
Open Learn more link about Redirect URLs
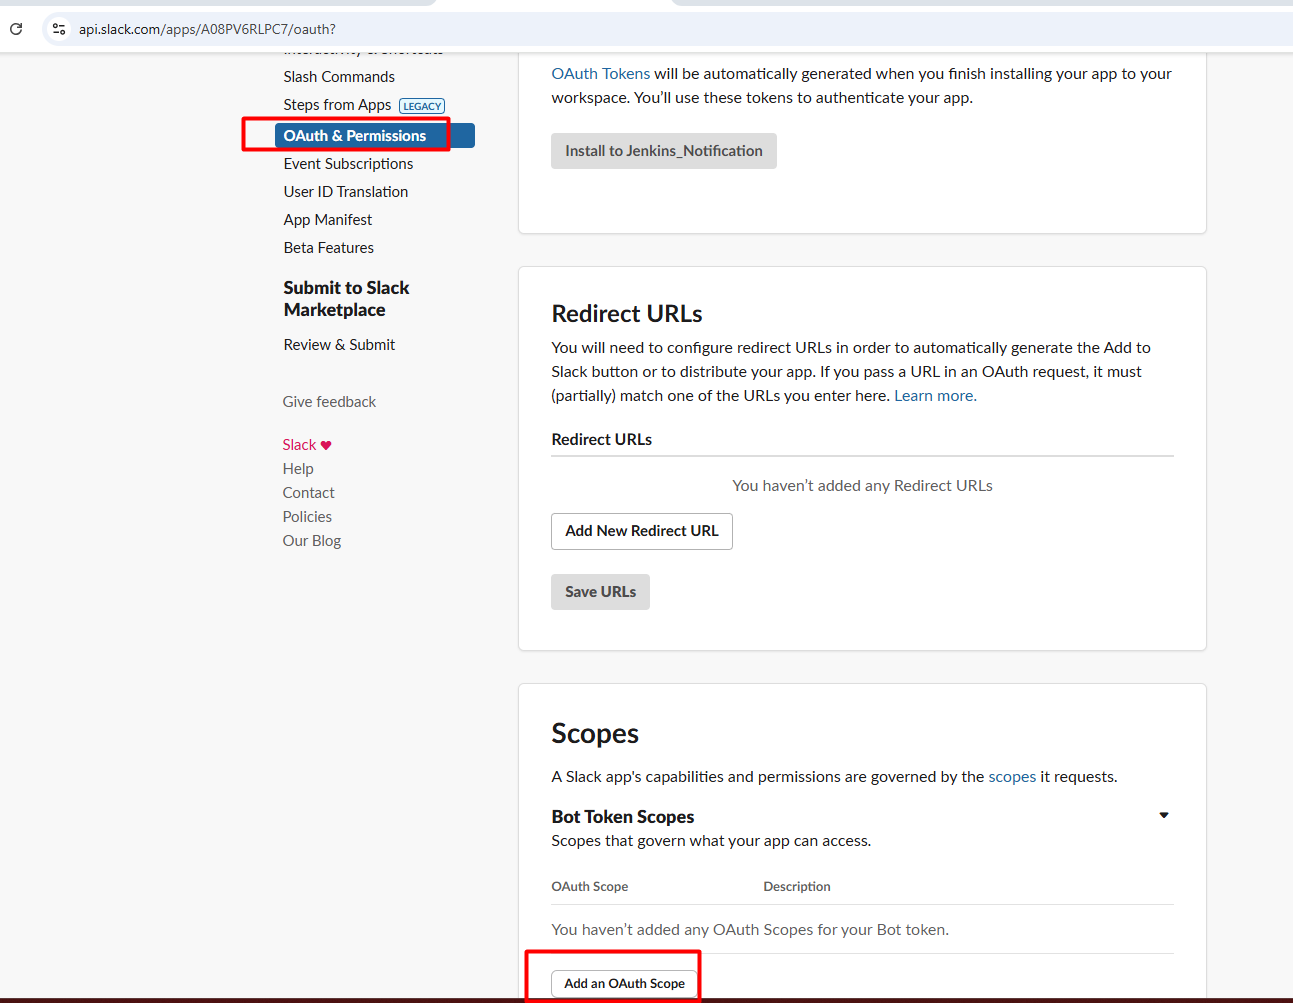[935, 396]
